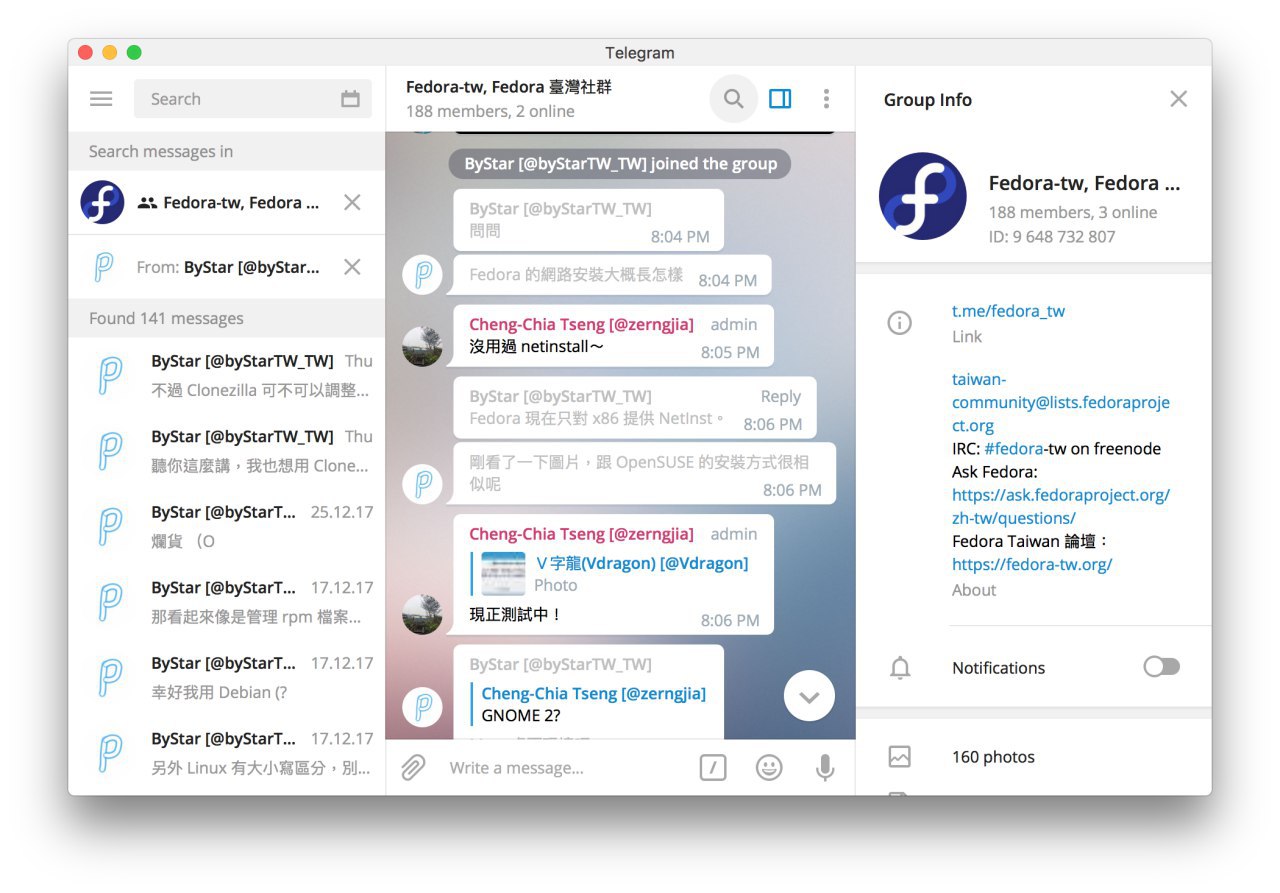
Task: Click the Ｖ字龍(Vdragon) quoted reply name
Action: point(641,563)
